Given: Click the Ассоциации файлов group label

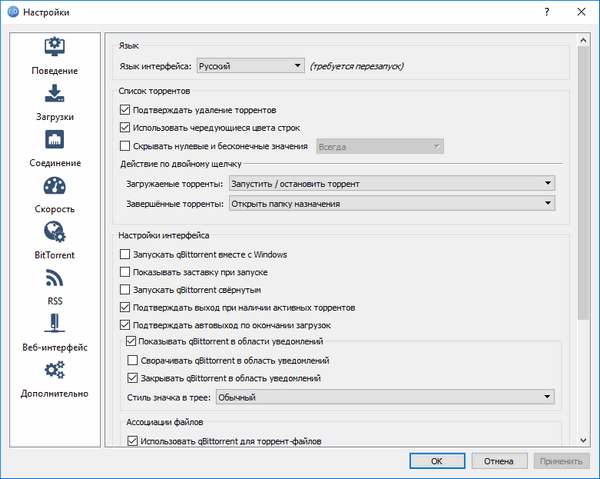Looking at the screenshot, I should (165, 422).
